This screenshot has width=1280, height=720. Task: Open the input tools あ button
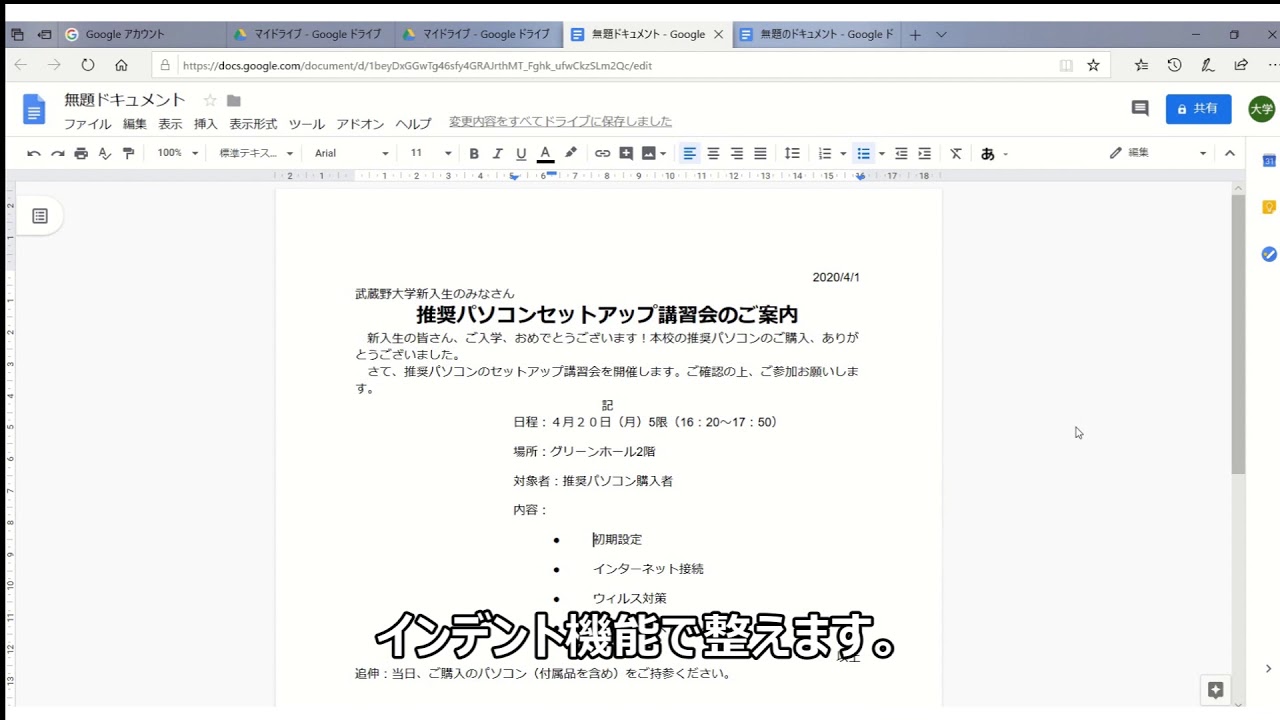[x=988, y=153]
